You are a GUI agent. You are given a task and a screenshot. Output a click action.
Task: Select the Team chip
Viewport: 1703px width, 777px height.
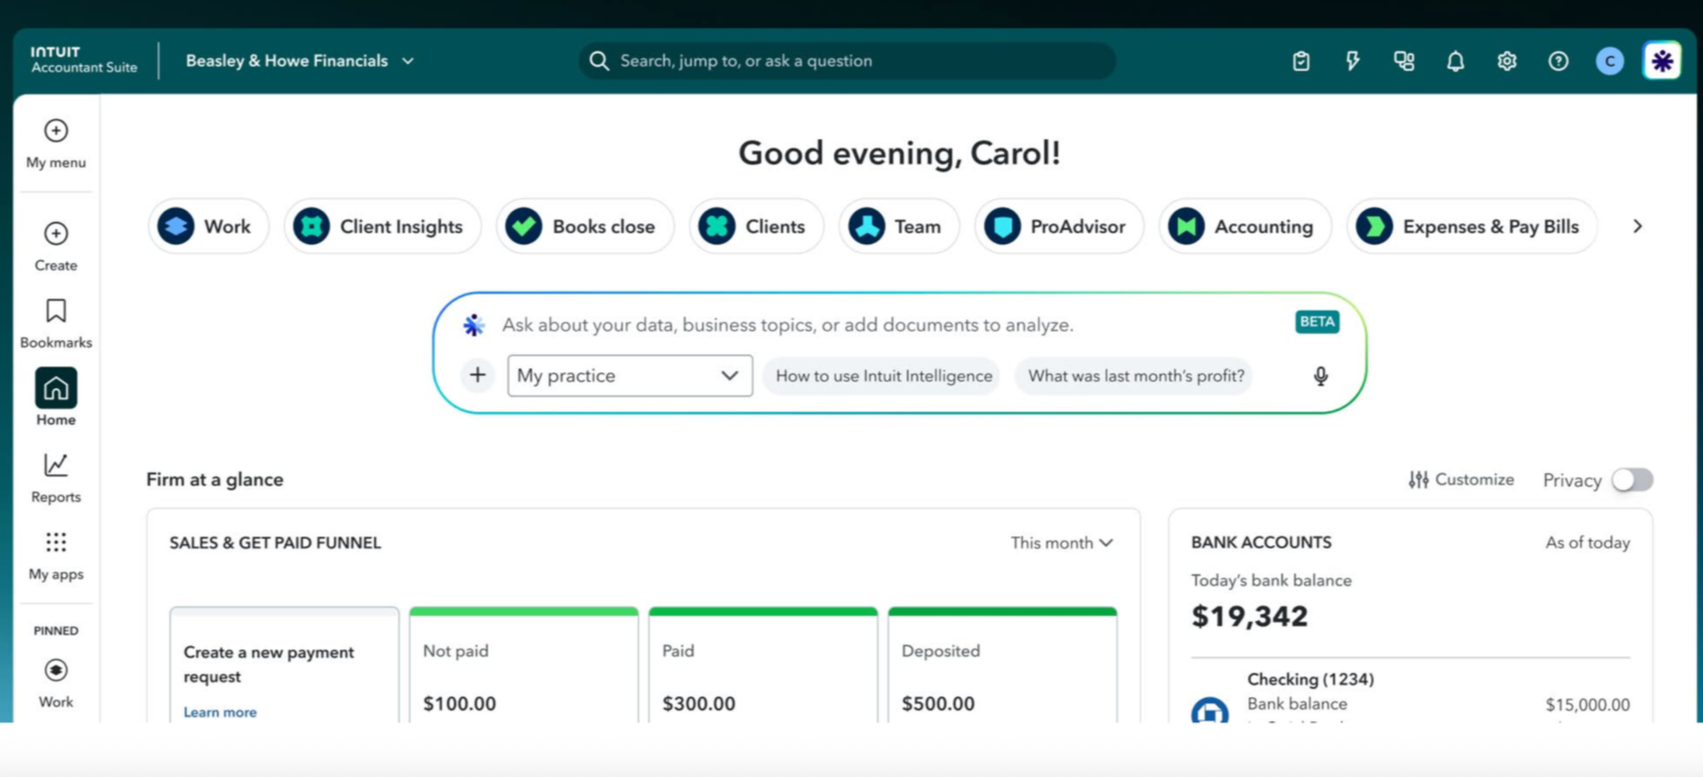click(898, 227)
